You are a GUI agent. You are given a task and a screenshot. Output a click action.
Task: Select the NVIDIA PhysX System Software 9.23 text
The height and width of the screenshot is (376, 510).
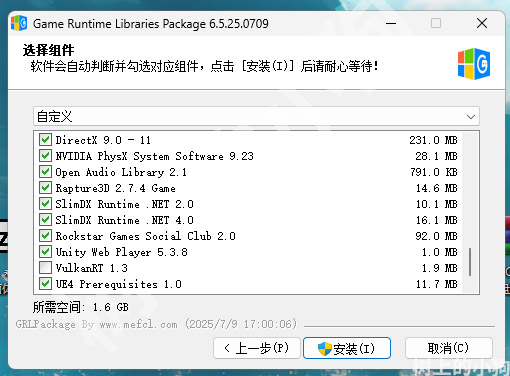tap(154, 156)
